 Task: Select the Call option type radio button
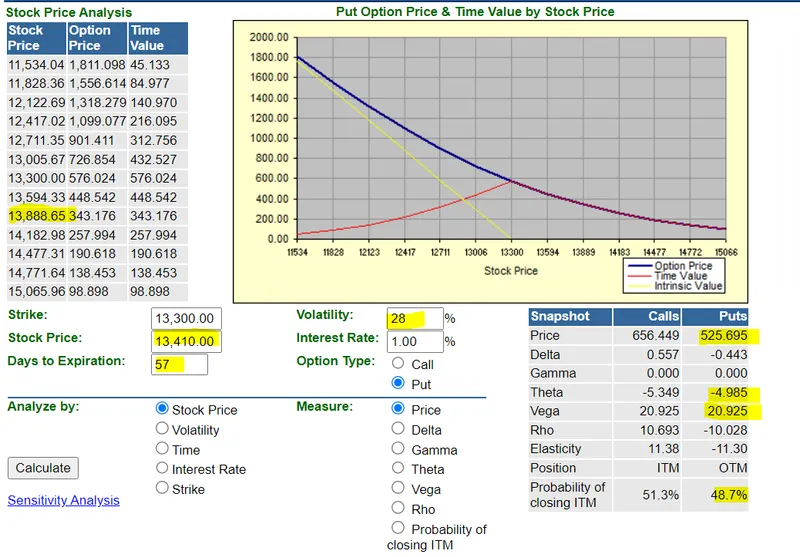pos(399,364)
